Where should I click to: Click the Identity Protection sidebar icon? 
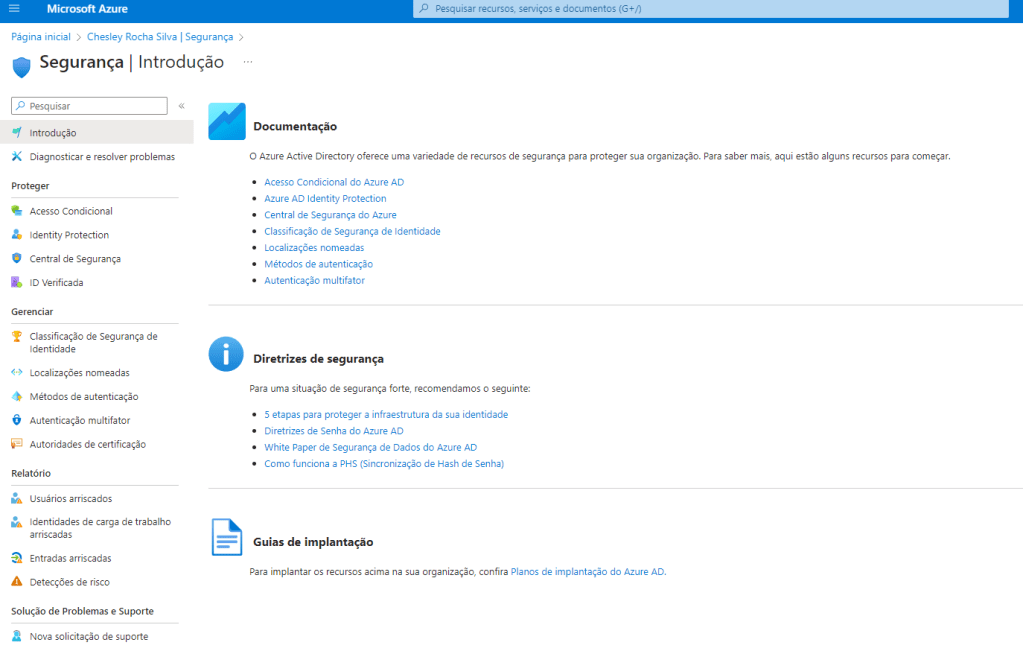pyautogui.click(x=17, y=235)
